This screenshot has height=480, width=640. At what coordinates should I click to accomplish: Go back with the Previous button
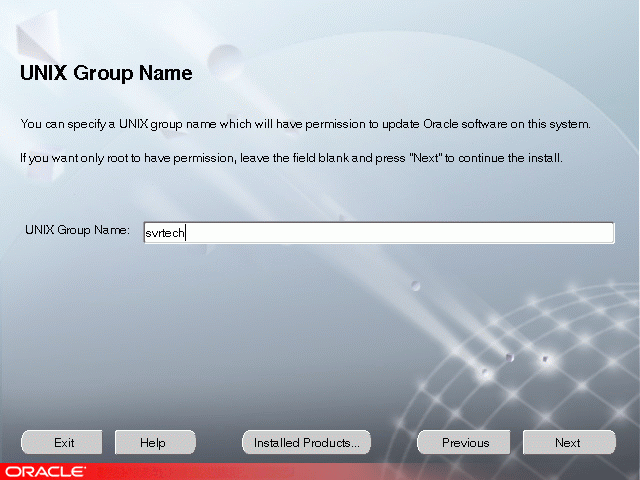[464, 442]
